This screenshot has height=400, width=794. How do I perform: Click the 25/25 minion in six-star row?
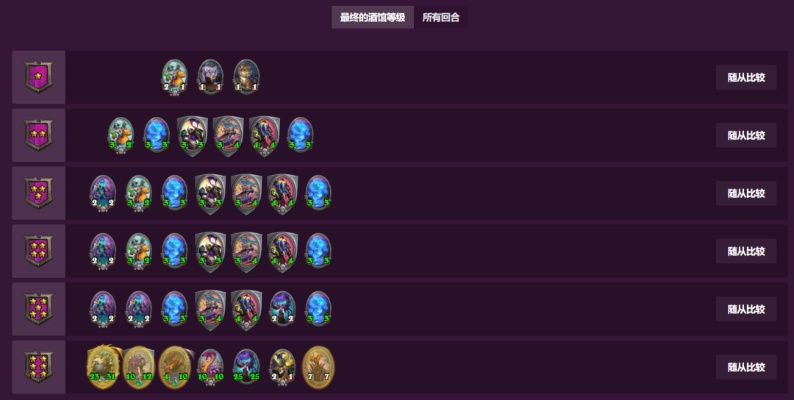[x=246, y=366]
